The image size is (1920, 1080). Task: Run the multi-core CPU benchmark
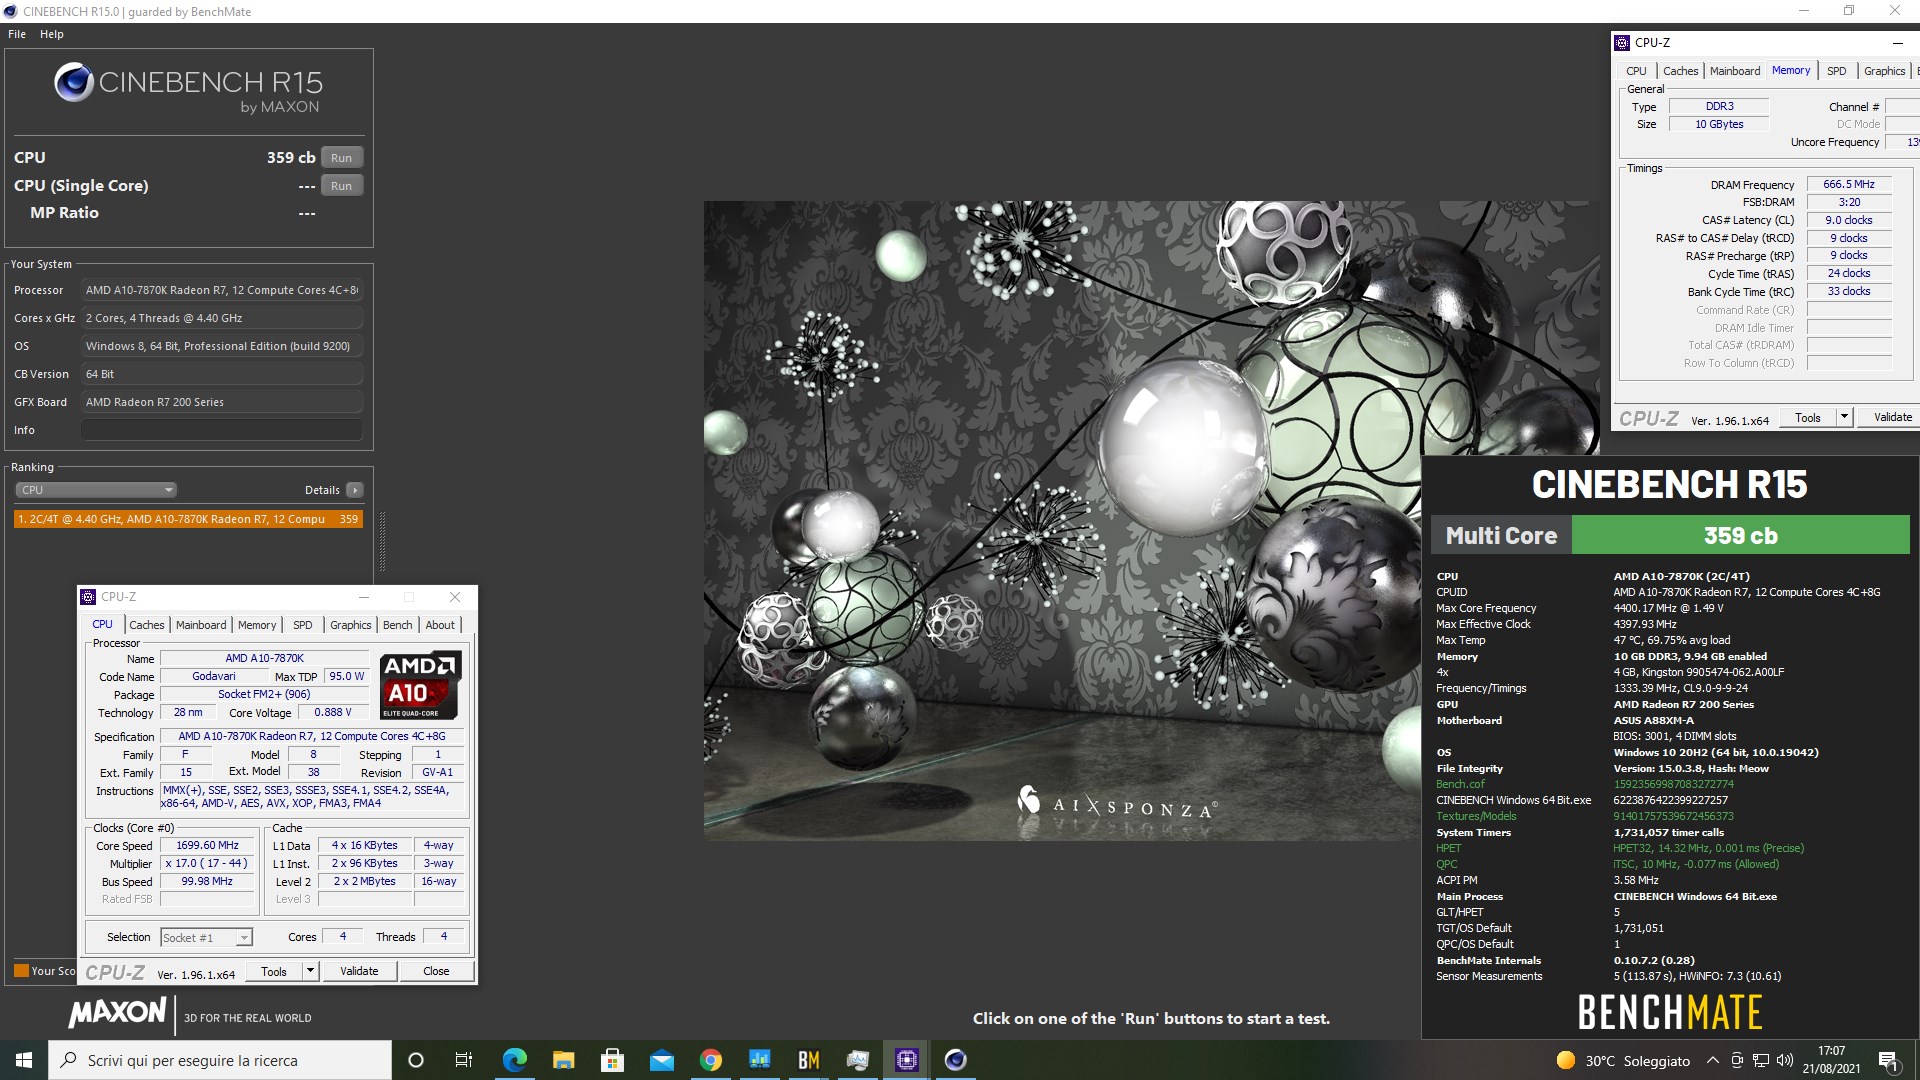pyautogui.click(x=341, y=158)
